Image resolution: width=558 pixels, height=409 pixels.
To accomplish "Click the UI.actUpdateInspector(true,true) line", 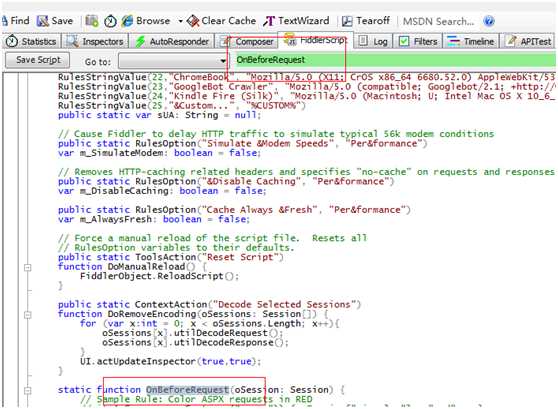I will [x=170, y=361].
